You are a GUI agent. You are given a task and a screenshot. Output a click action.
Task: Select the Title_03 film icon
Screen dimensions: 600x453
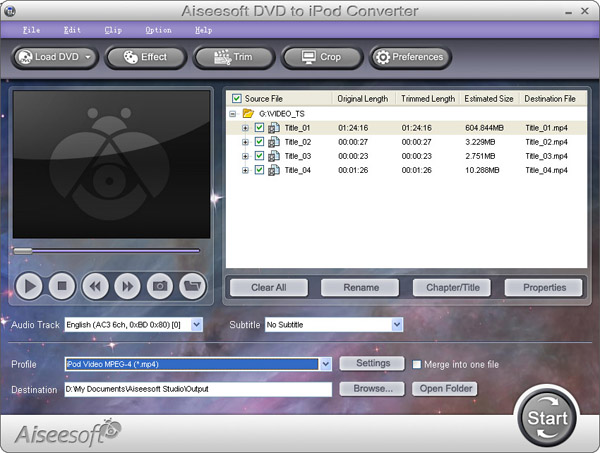274,156
